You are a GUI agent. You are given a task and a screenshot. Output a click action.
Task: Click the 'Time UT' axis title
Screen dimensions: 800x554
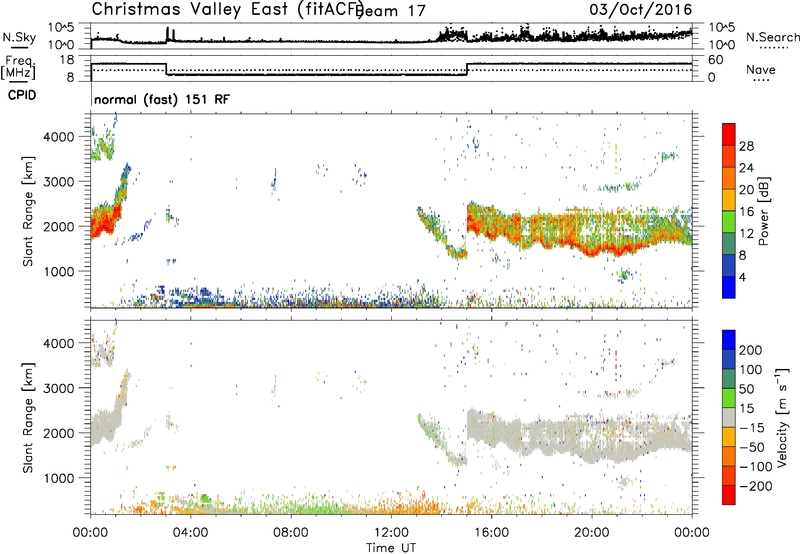point(391,548)
